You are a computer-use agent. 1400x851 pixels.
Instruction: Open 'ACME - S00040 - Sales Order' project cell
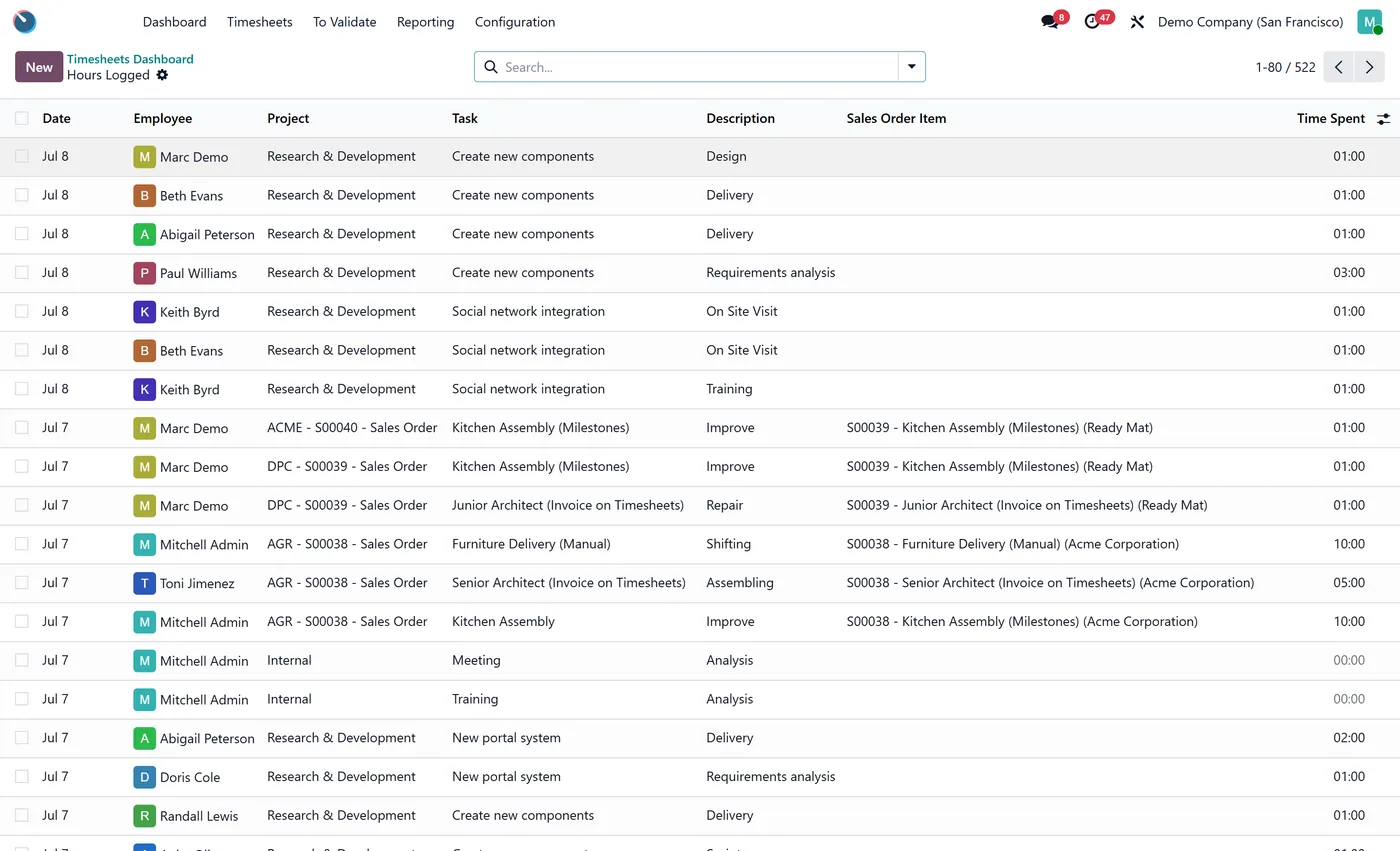(x=352, y=427)
